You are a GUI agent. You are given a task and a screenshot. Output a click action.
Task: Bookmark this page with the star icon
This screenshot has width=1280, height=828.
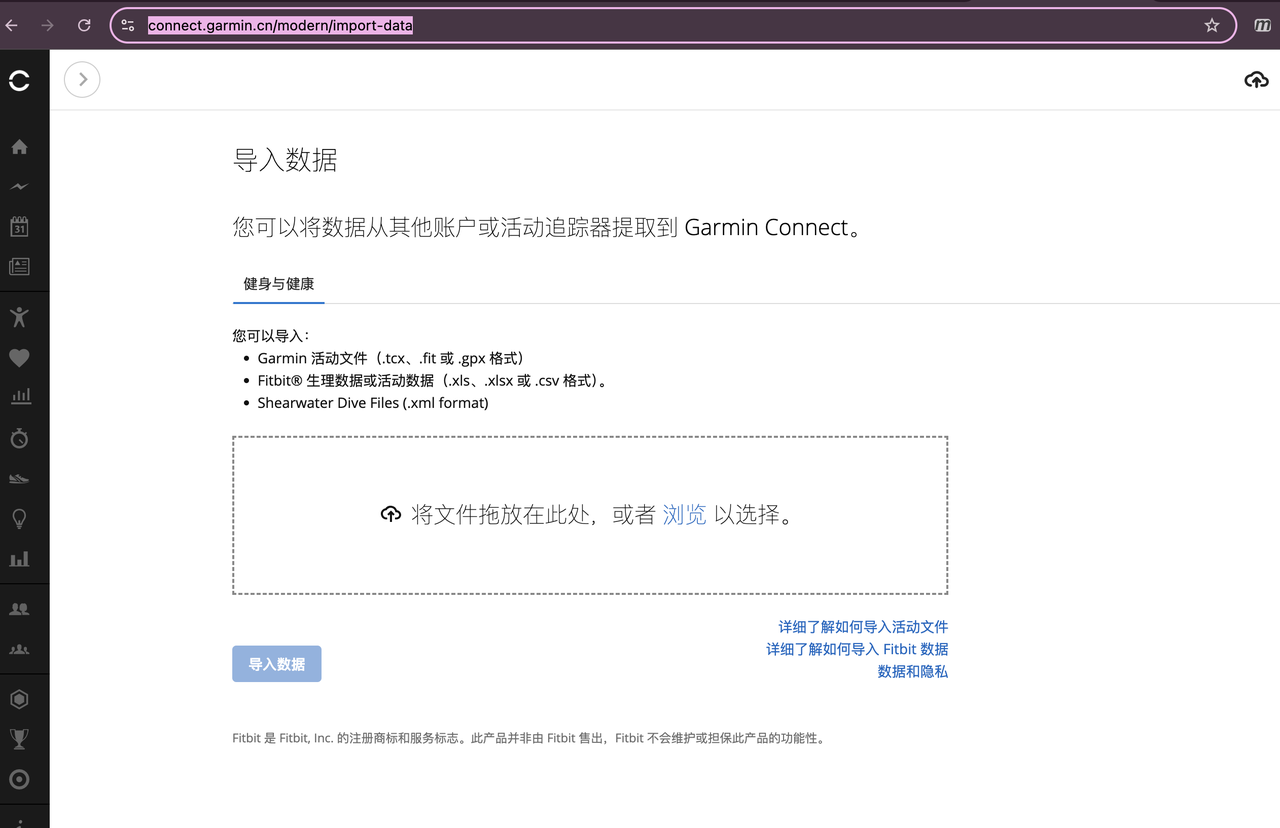pyautogui.click(x=1212, y=25)
